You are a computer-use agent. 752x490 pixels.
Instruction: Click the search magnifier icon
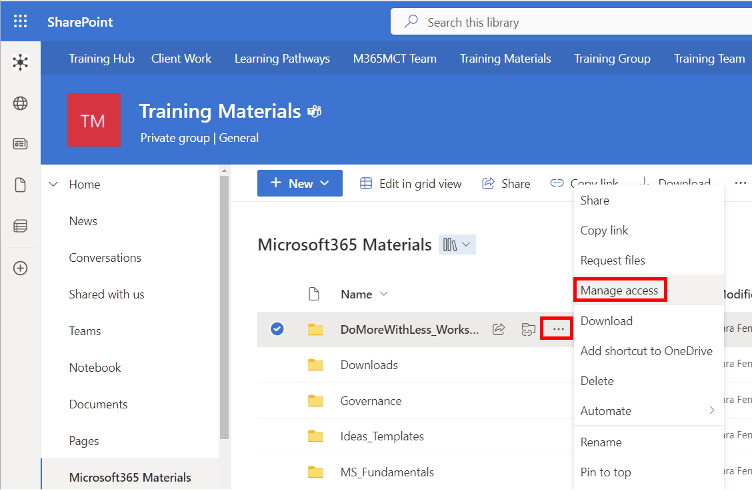(x=411, y=22)
